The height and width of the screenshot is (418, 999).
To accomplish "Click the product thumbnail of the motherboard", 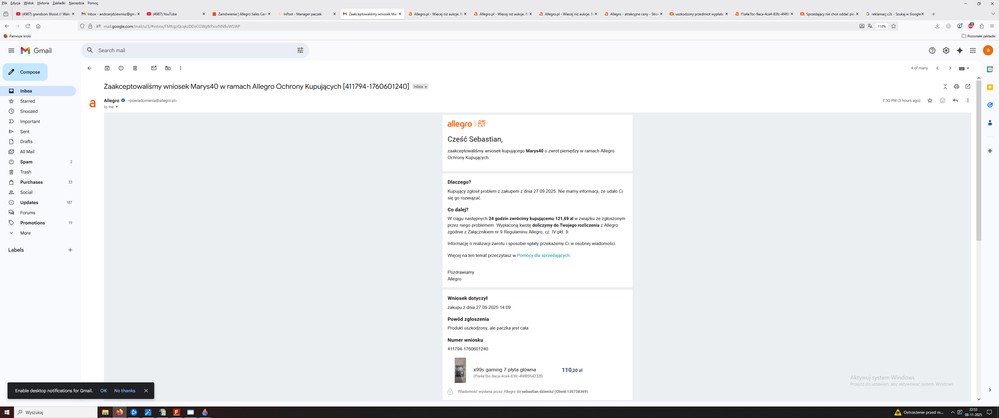I will pyautogui.click(x=460, y=370).
